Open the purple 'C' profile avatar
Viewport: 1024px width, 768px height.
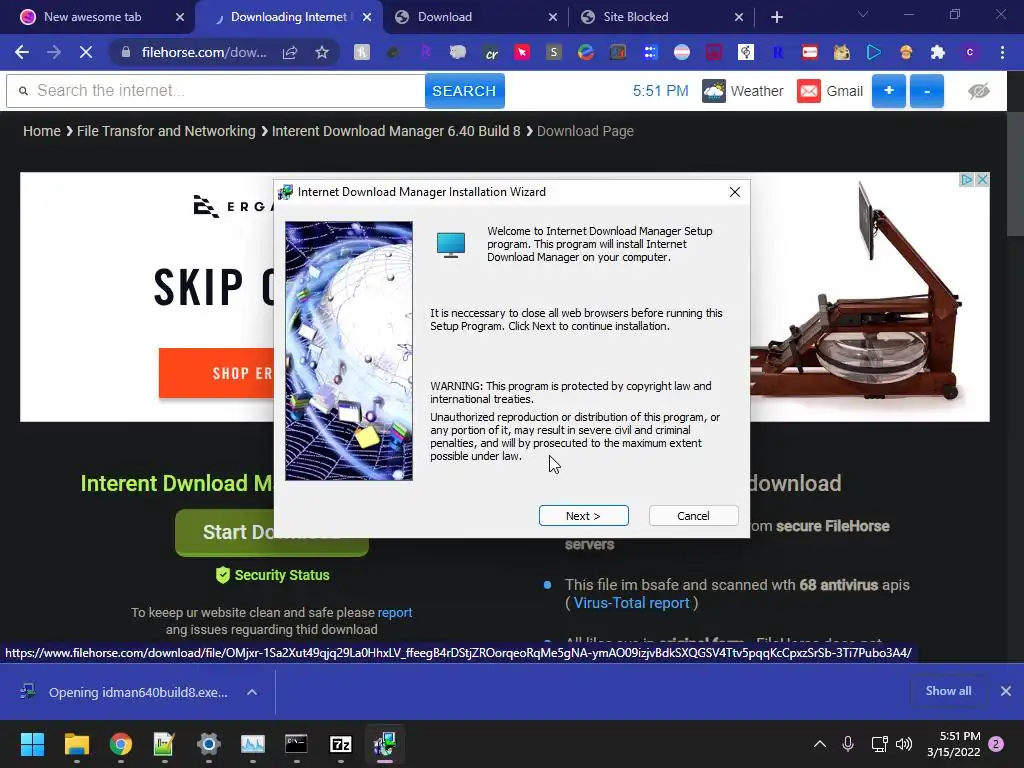click(970, 52)
